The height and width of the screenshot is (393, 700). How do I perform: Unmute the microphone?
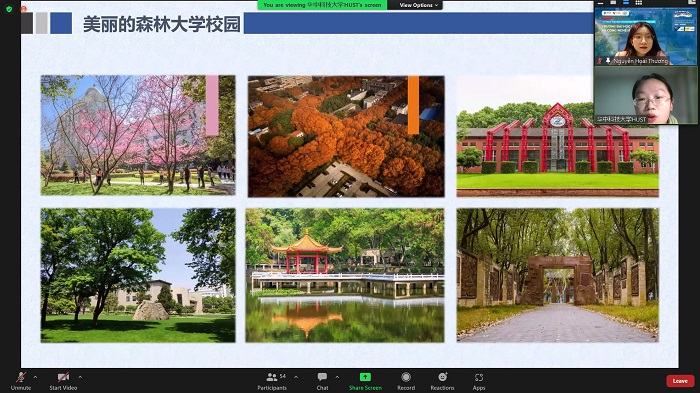click(21, 380)
